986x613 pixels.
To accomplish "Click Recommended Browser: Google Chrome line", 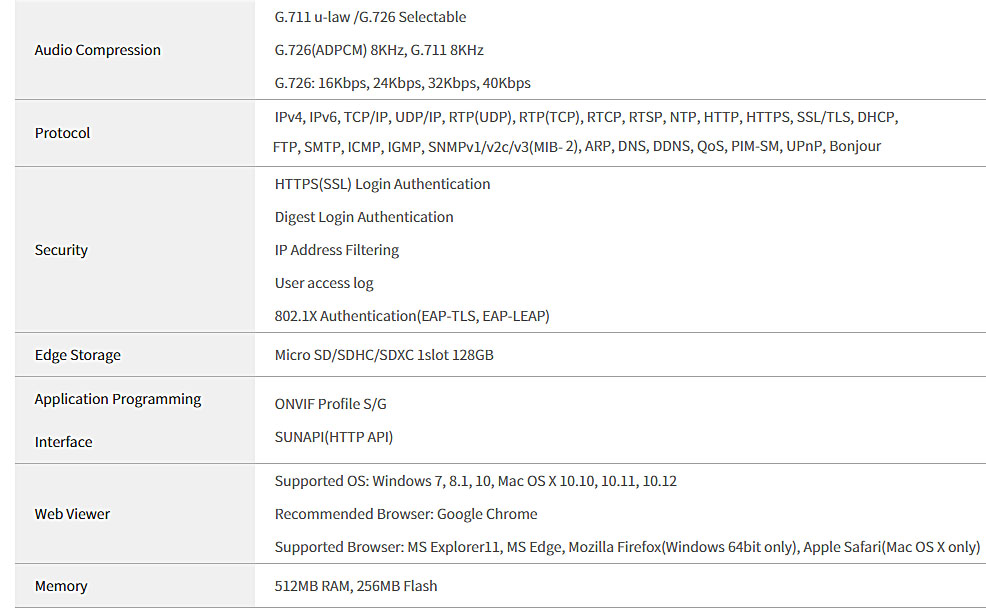I will coord(406,514).
